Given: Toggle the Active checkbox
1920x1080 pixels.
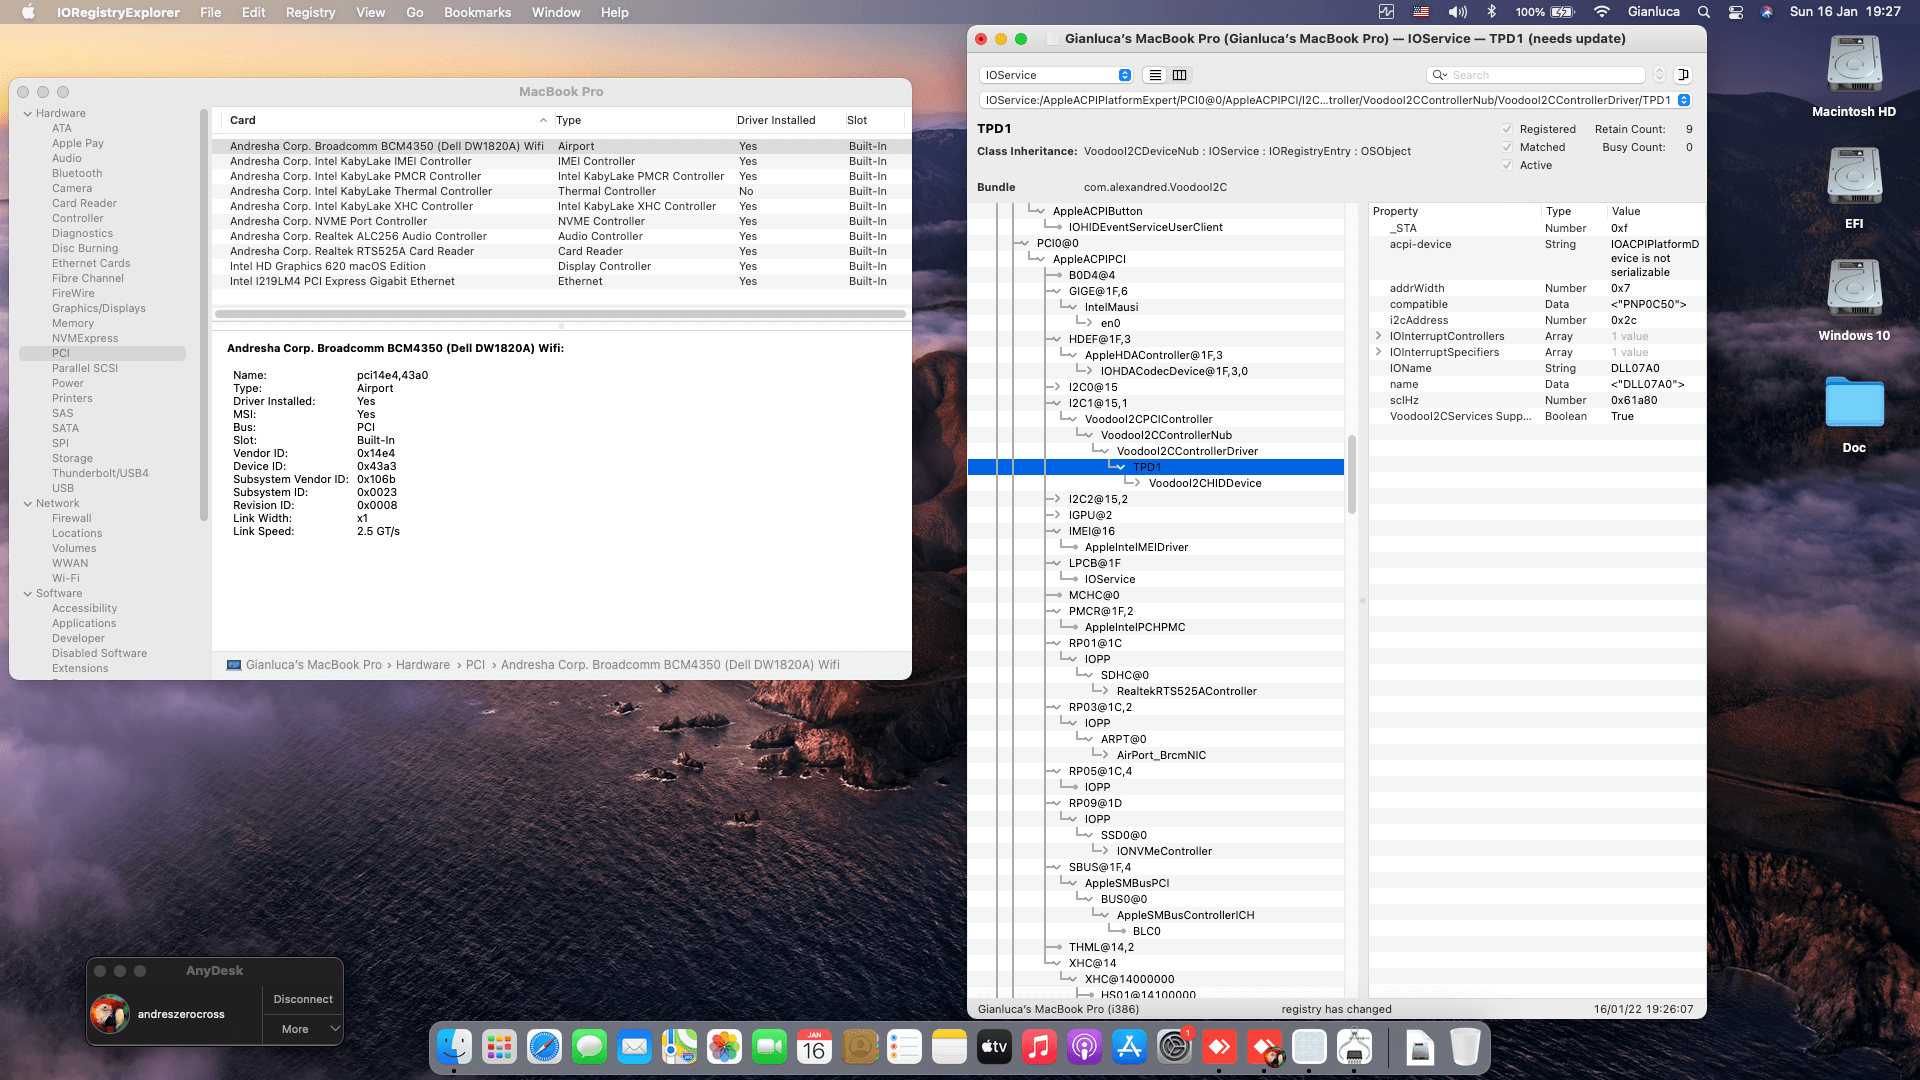Looking at the screenshot, I should point(1507,165).
